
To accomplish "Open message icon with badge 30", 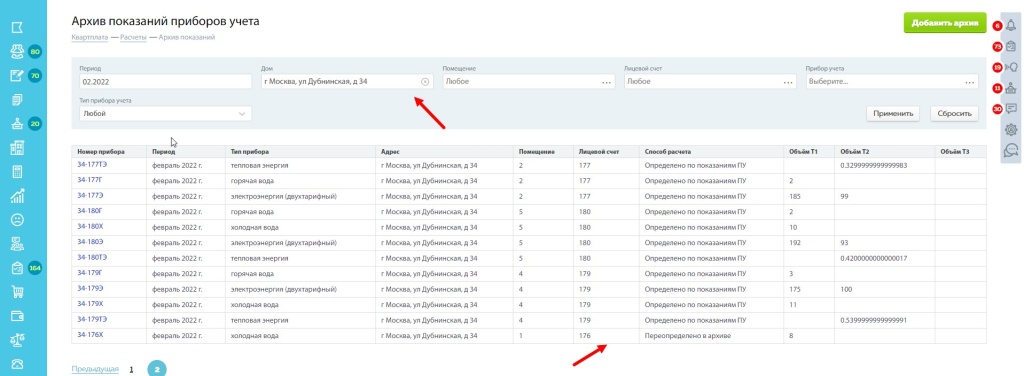I will pyautogui.click(x=1011, y=108).
